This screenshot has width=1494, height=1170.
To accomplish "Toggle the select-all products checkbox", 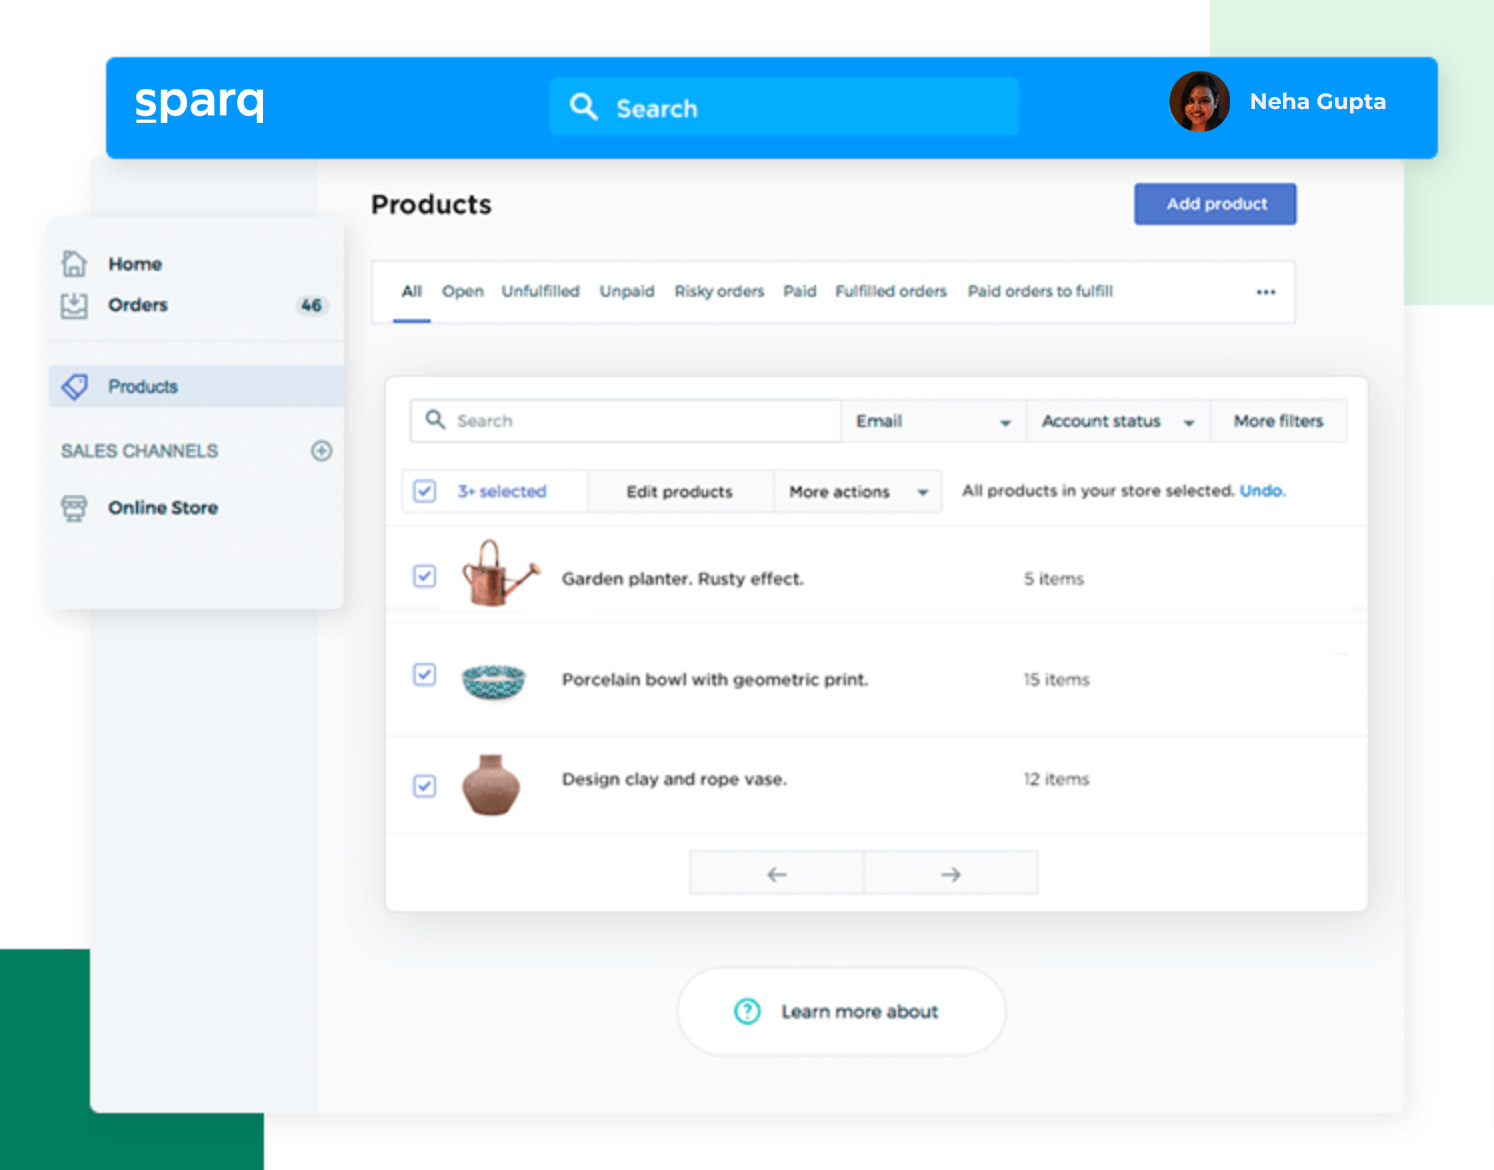I will (x=424, y=491).
